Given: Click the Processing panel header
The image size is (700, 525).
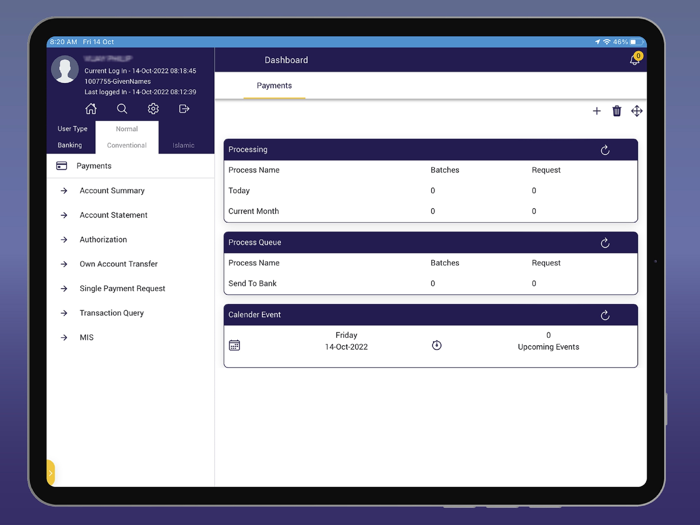Looking at the screenshot, I should 430,150.
